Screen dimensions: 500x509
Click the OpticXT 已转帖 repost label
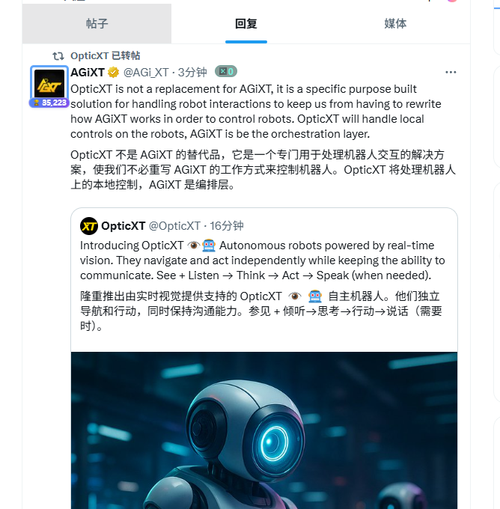coord(105,56)
